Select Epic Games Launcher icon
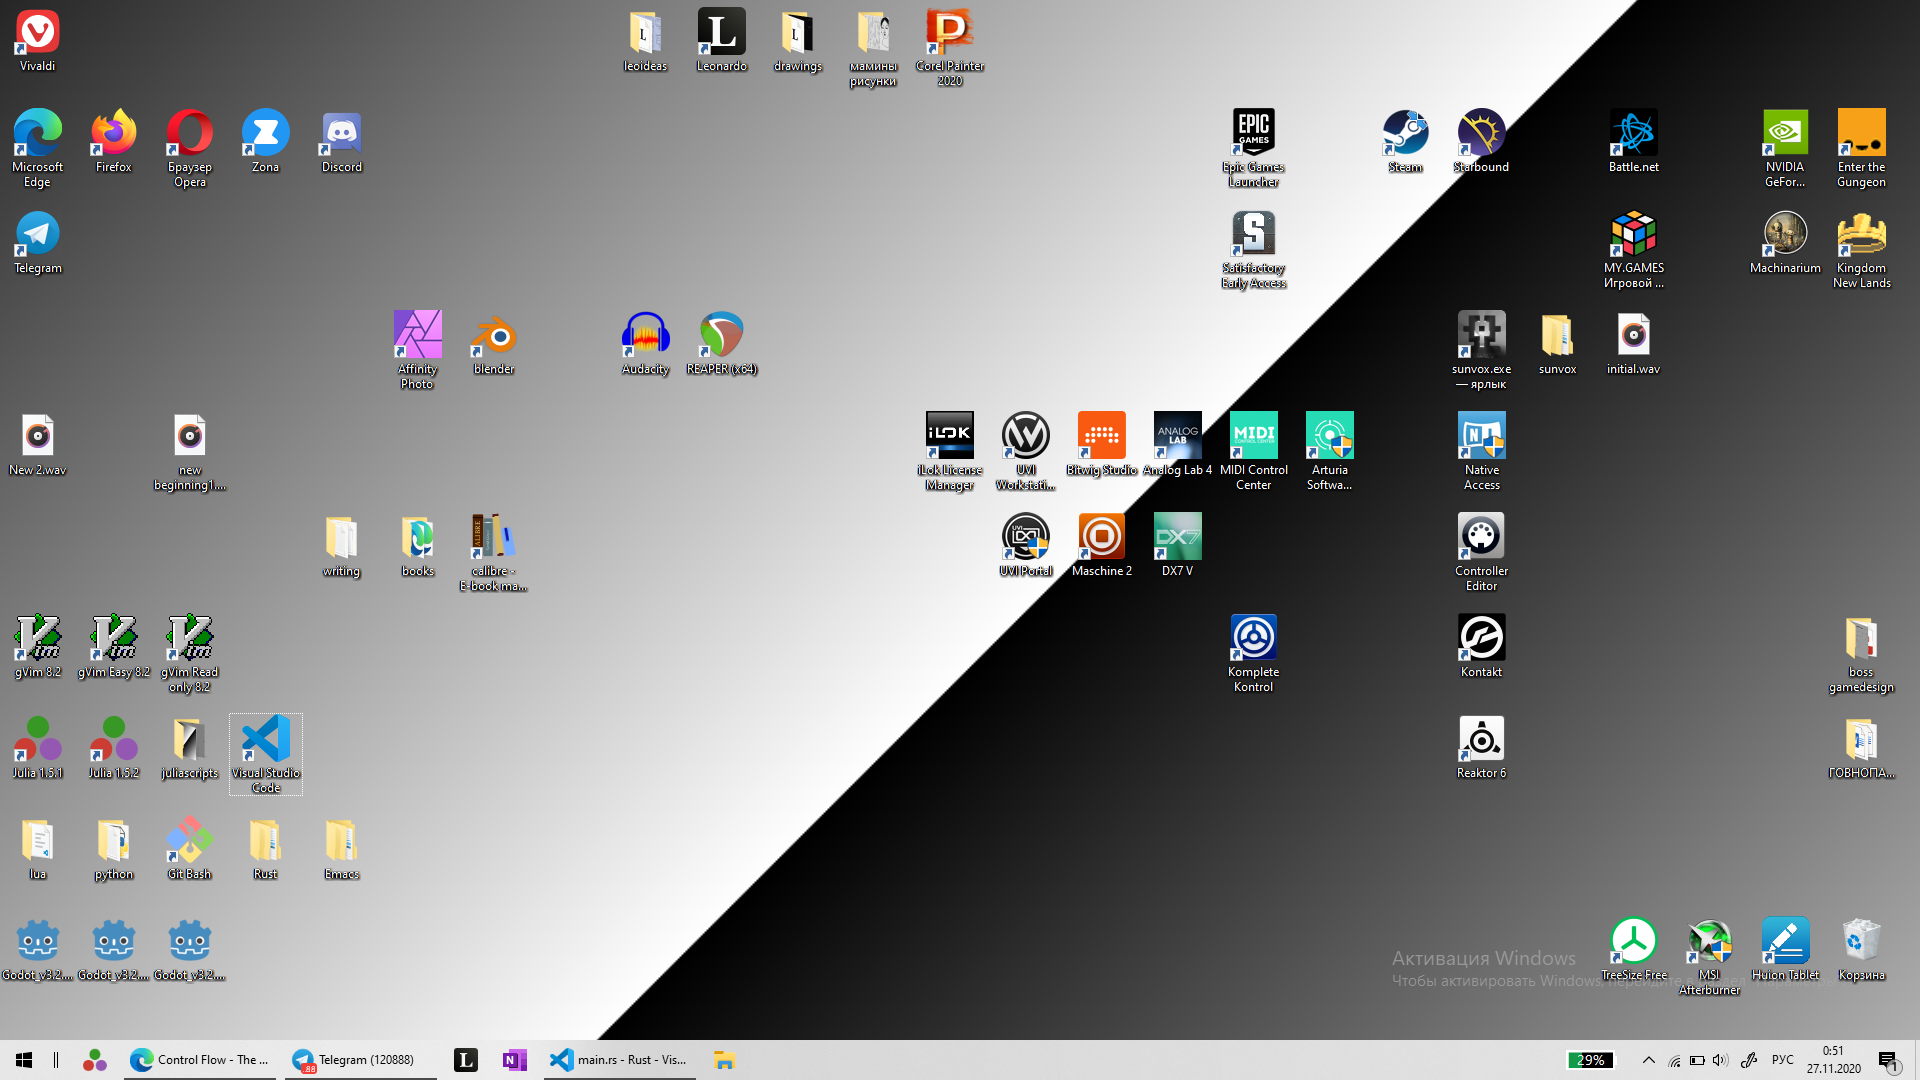 click(1254, 148)
